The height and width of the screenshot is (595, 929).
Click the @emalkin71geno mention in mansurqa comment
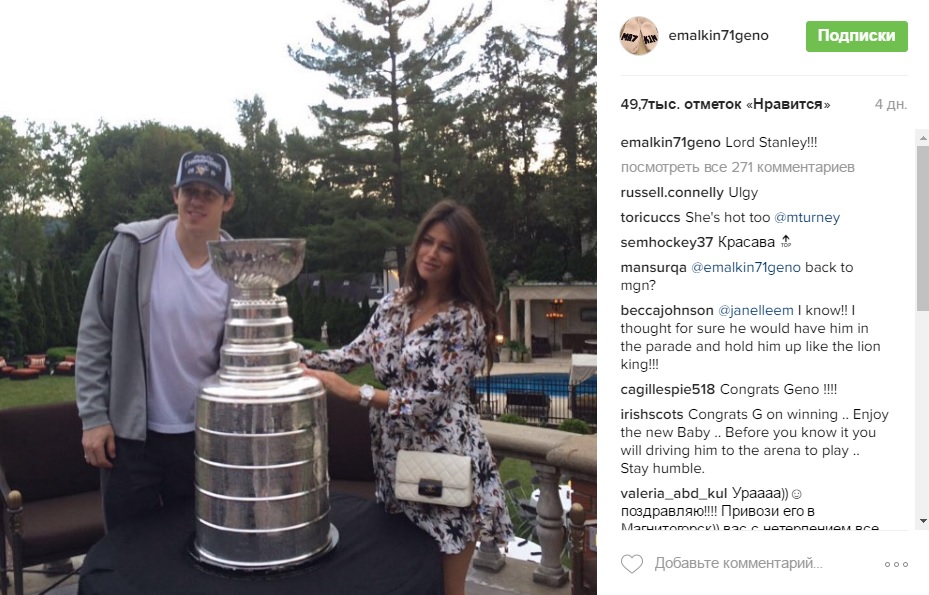click(745, 267)
